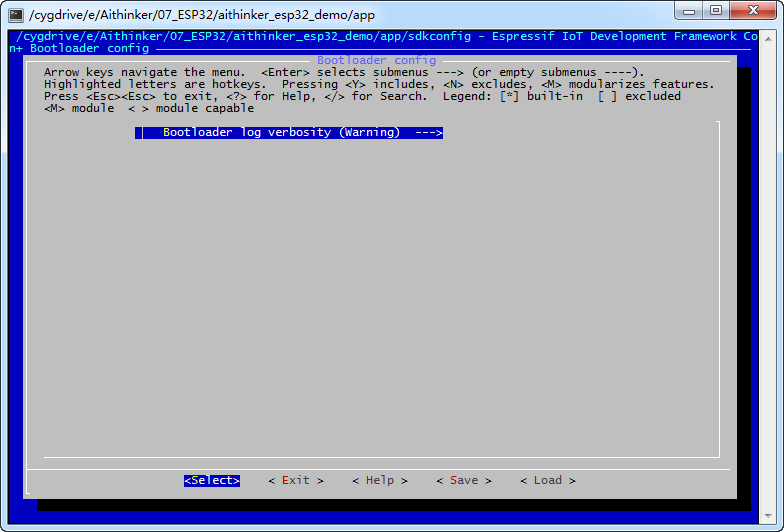Open the Help button

380,480
